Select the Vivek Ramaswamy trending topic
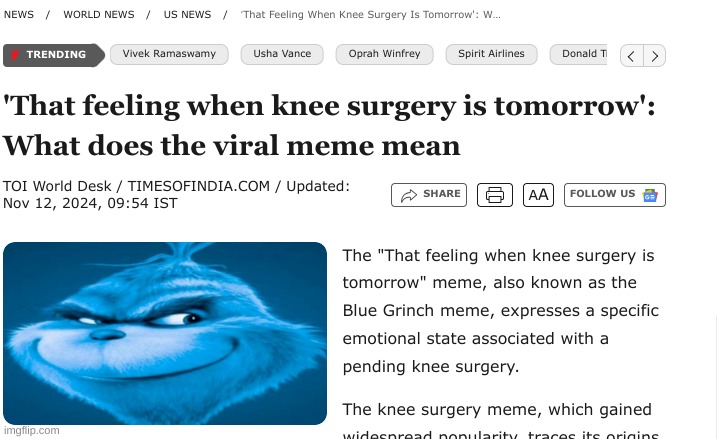Screen dimensions: 717x439 click(x=169, y=54)
